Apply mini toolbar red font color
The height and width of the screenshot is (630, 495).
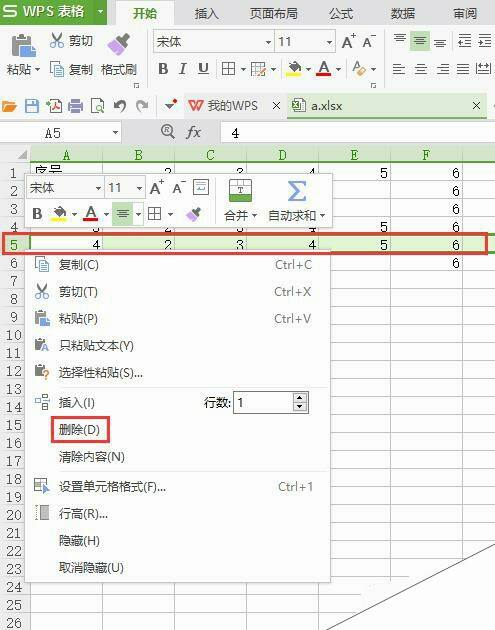pos(91,213)
